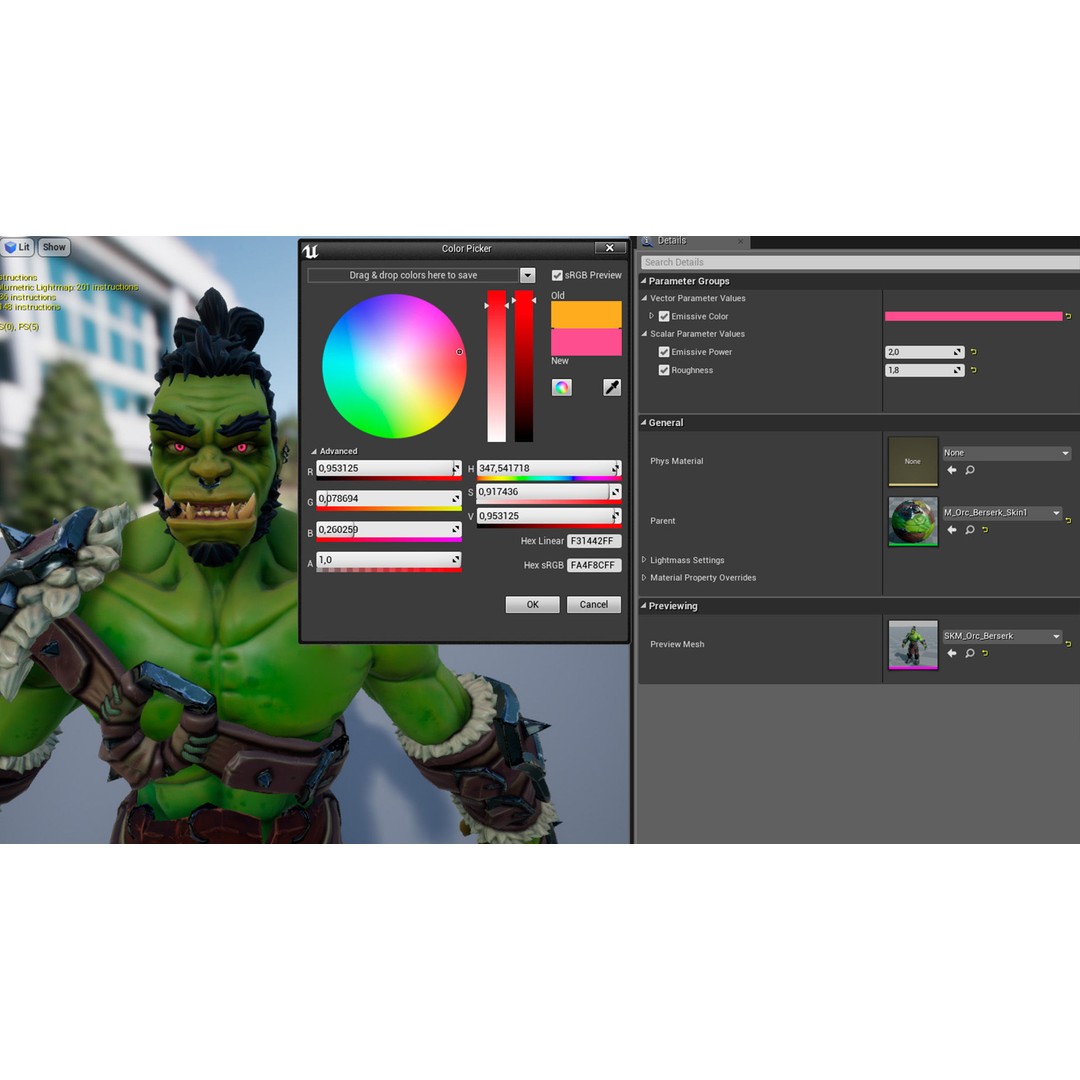Use selected asset arrow for Parent material
This screenshot has height=1080, width=1080.
[952, 530]
